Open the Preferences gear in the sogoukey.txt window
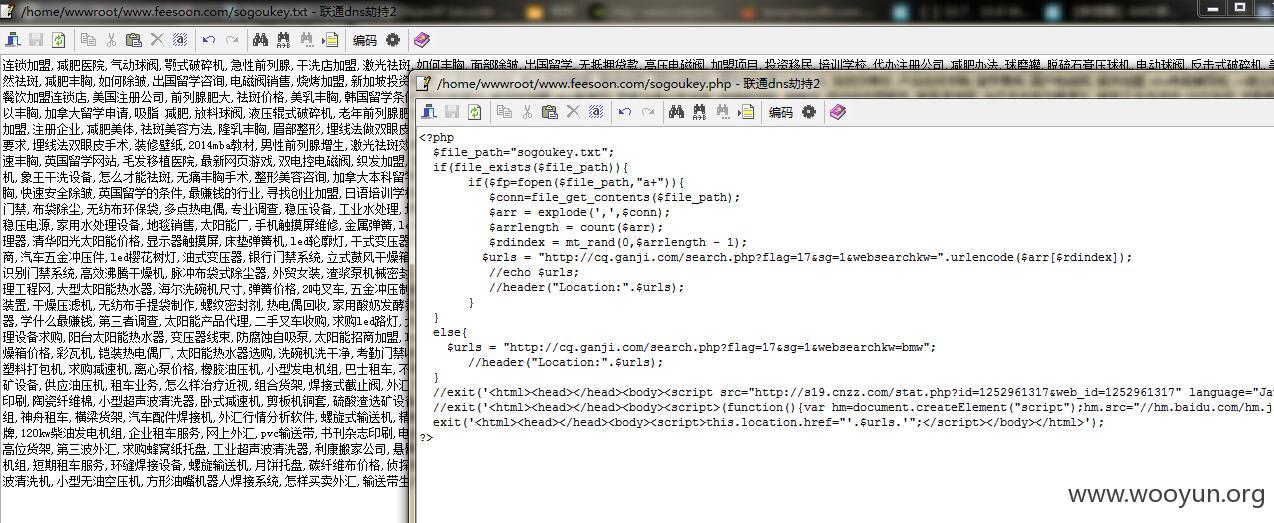Screen dimensions: 1274x523 point(392,40)
